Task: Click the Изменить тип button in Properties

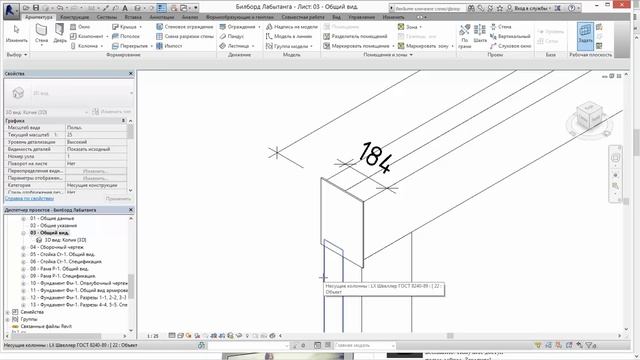Action: coord(112,111)
